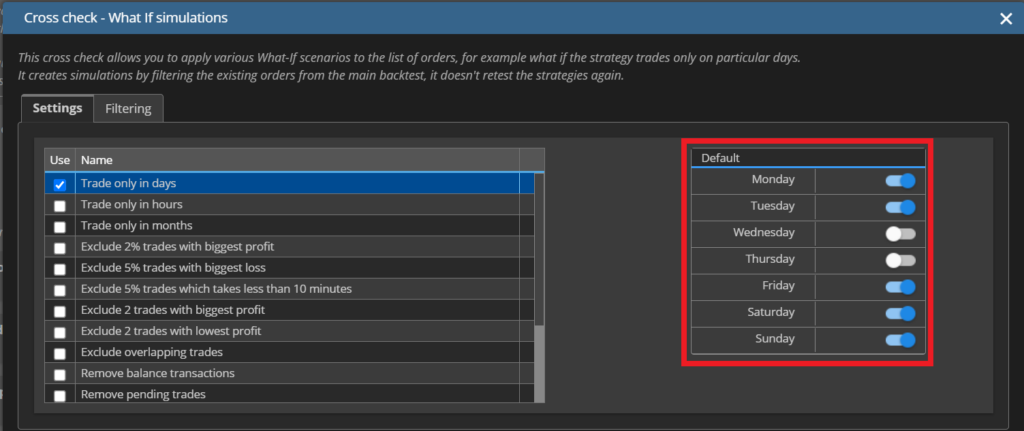This screenshot has height=431, width=1024.
Task: Turn off the Sunday switch
Action: coord(900,340)
